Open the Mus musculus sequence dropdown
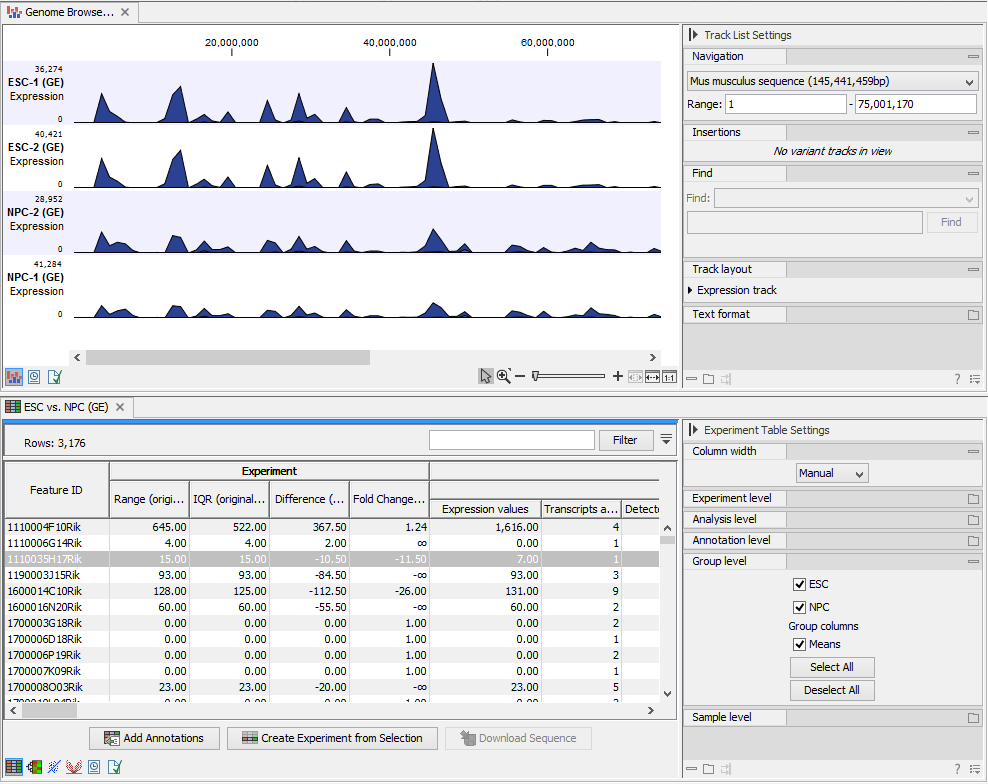988x784 pixels. pyautogui.click(x=832, y=81)
